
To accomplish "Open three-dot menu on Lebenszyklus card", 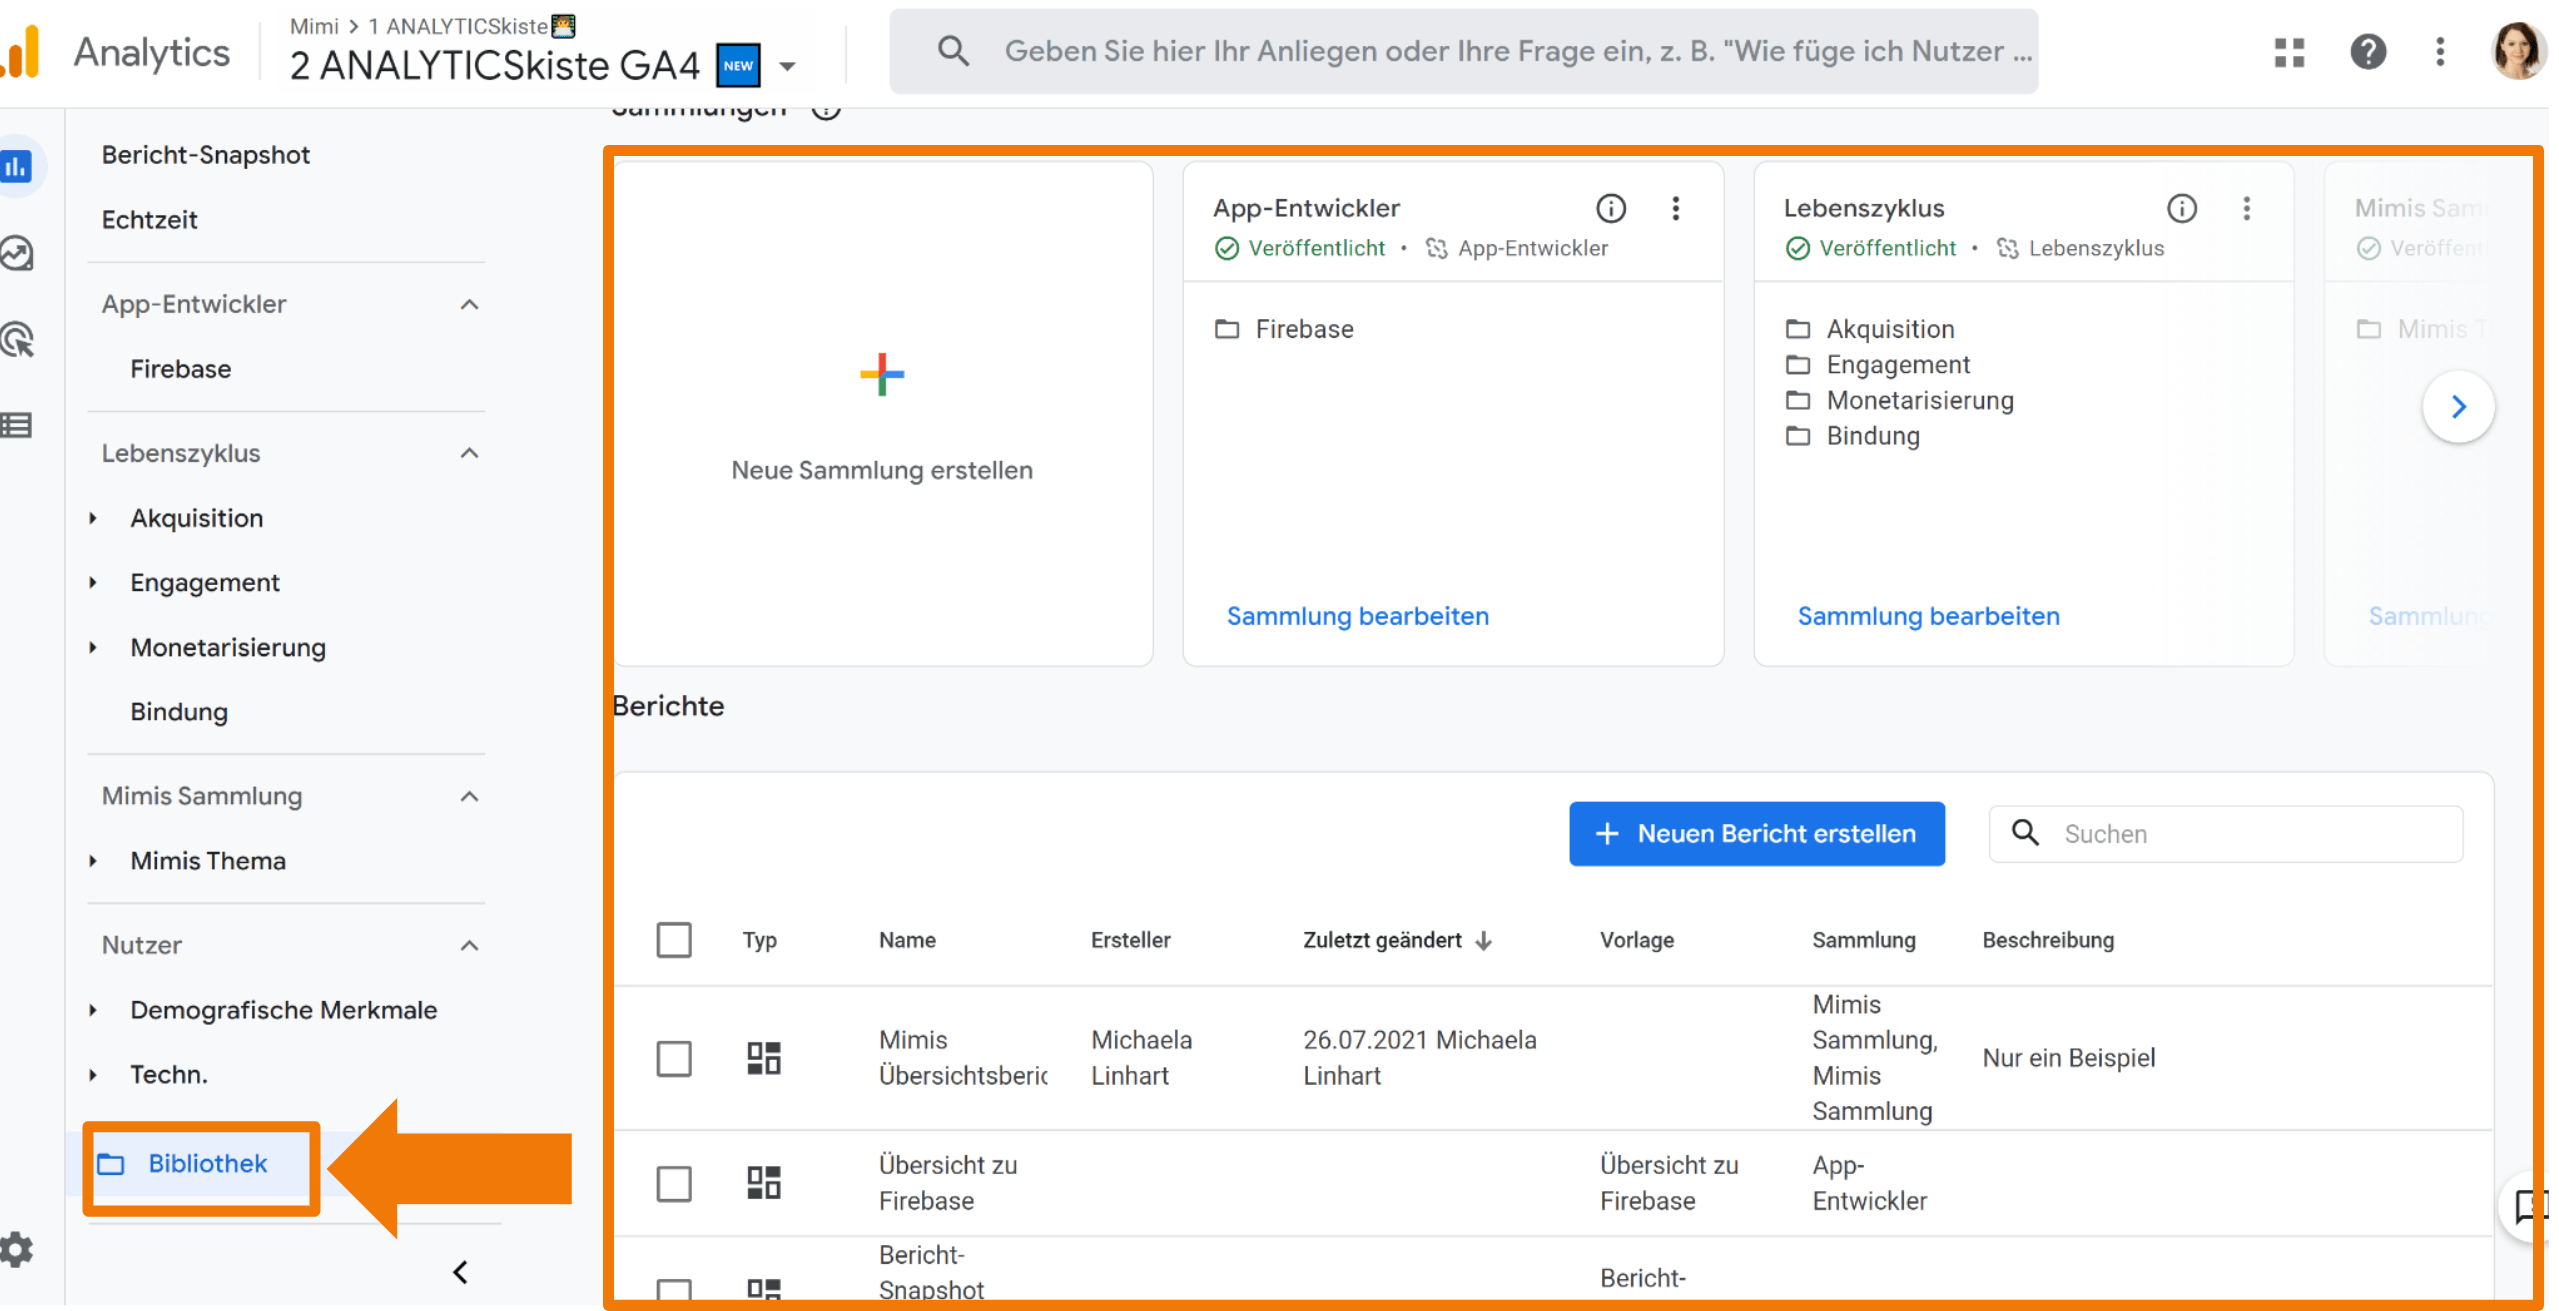I will click(2246, 208).
